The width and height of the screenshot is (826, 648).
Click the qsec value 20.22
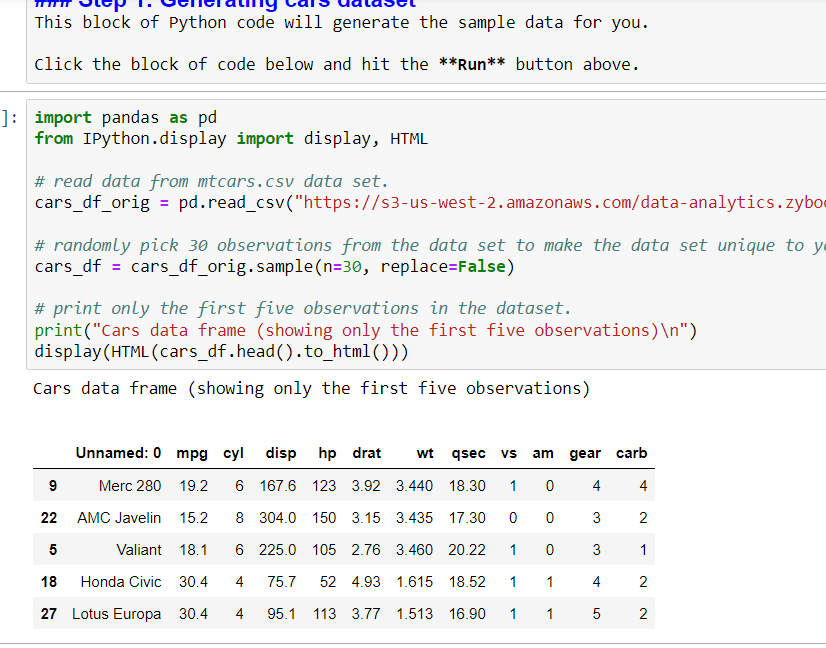[467, 550]
